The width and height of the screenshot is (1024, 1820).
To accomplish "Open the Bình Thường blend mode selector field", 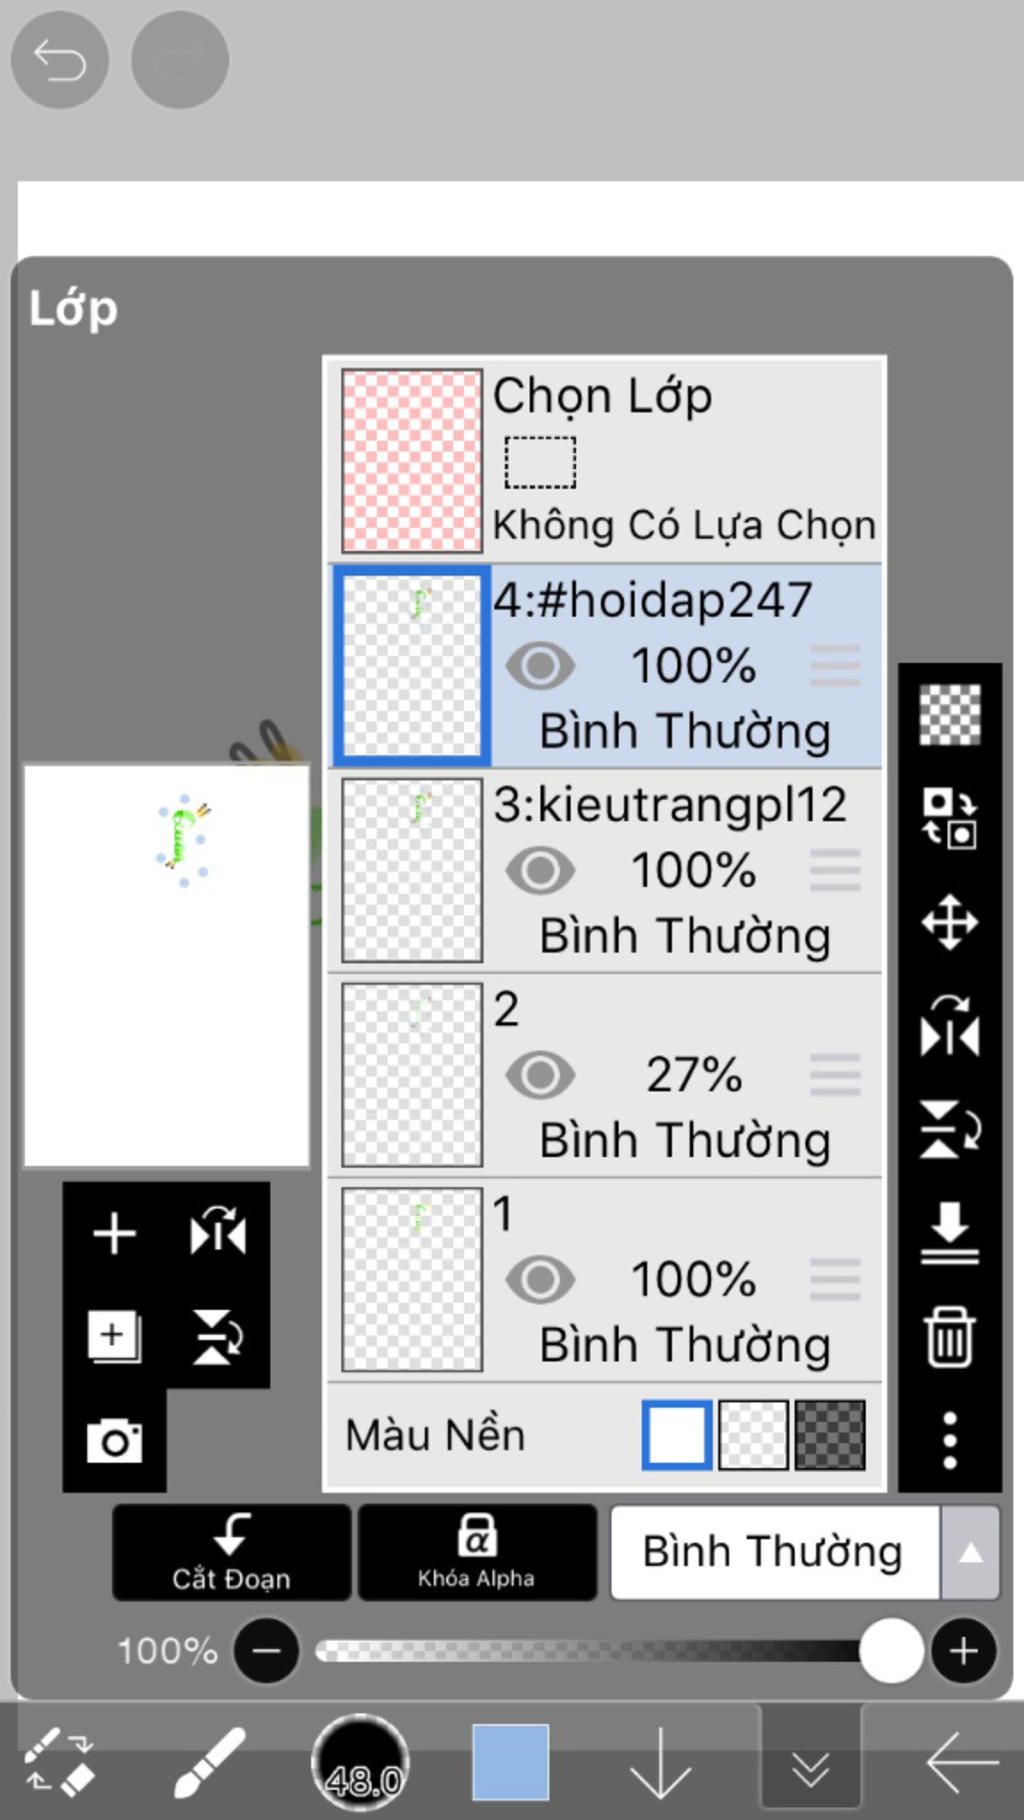I will [x=775, y=1553].
